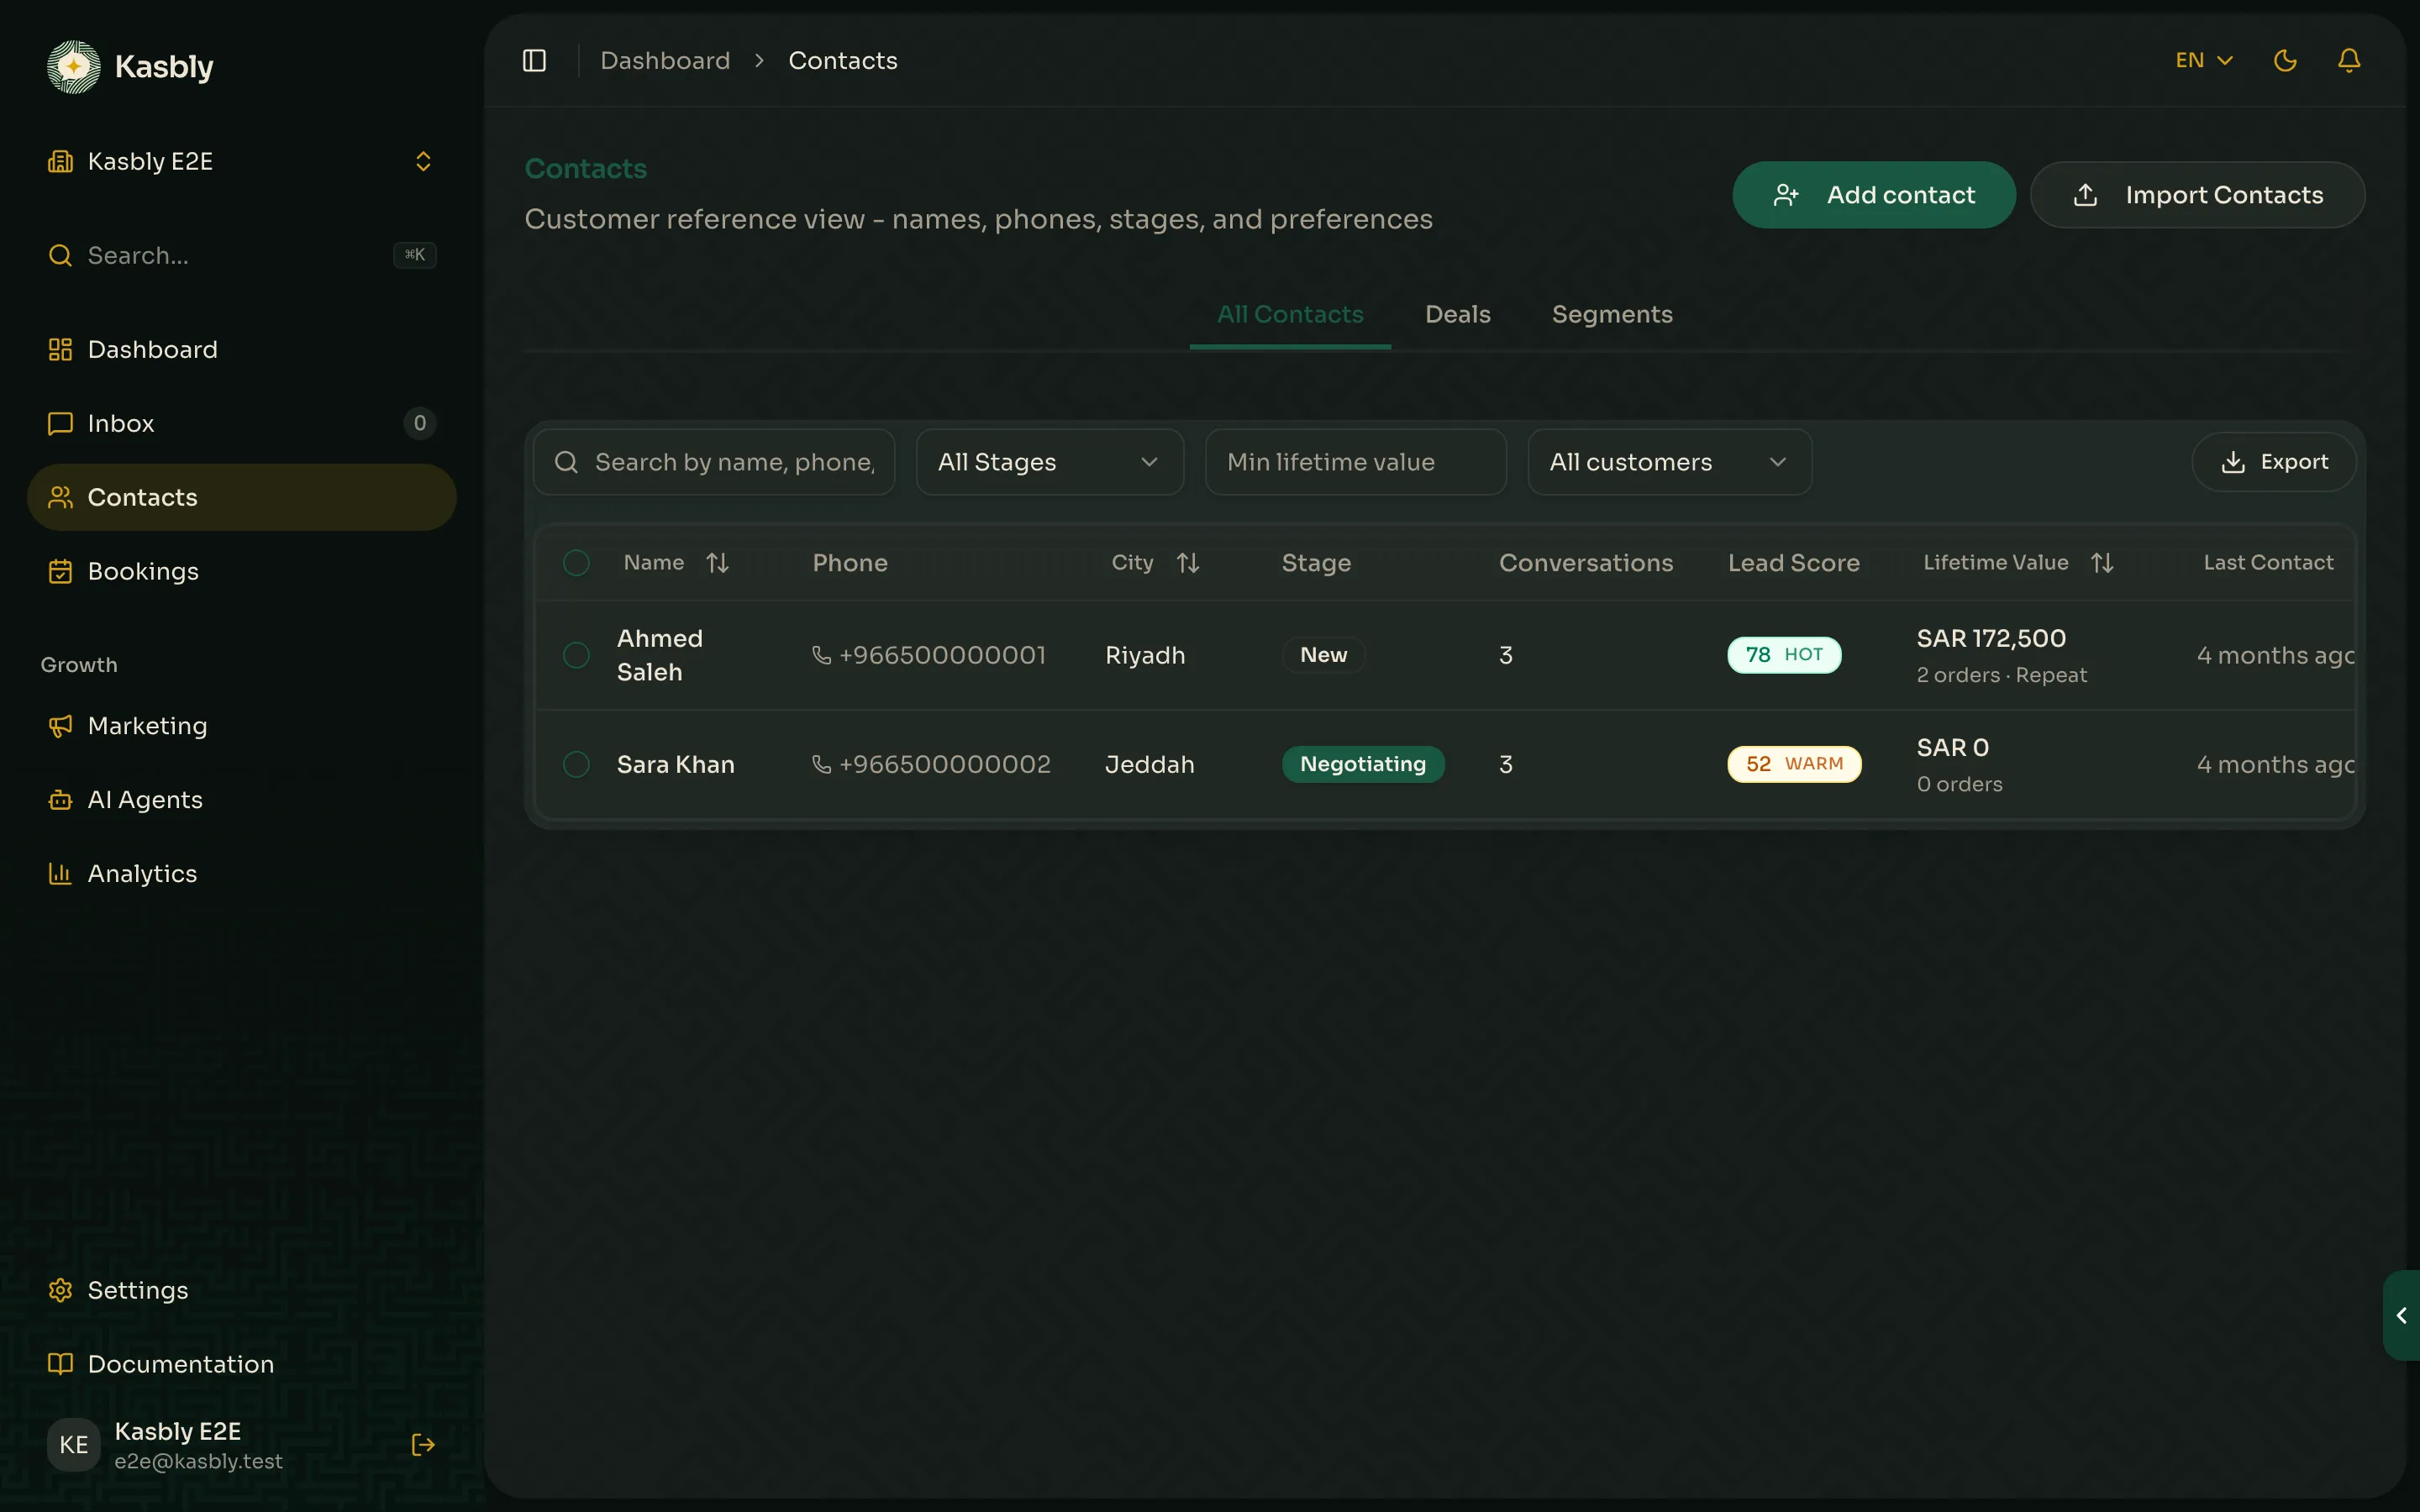Click the Dashboard grid icon
The image size is (2420, 1512).
[60, 349]
